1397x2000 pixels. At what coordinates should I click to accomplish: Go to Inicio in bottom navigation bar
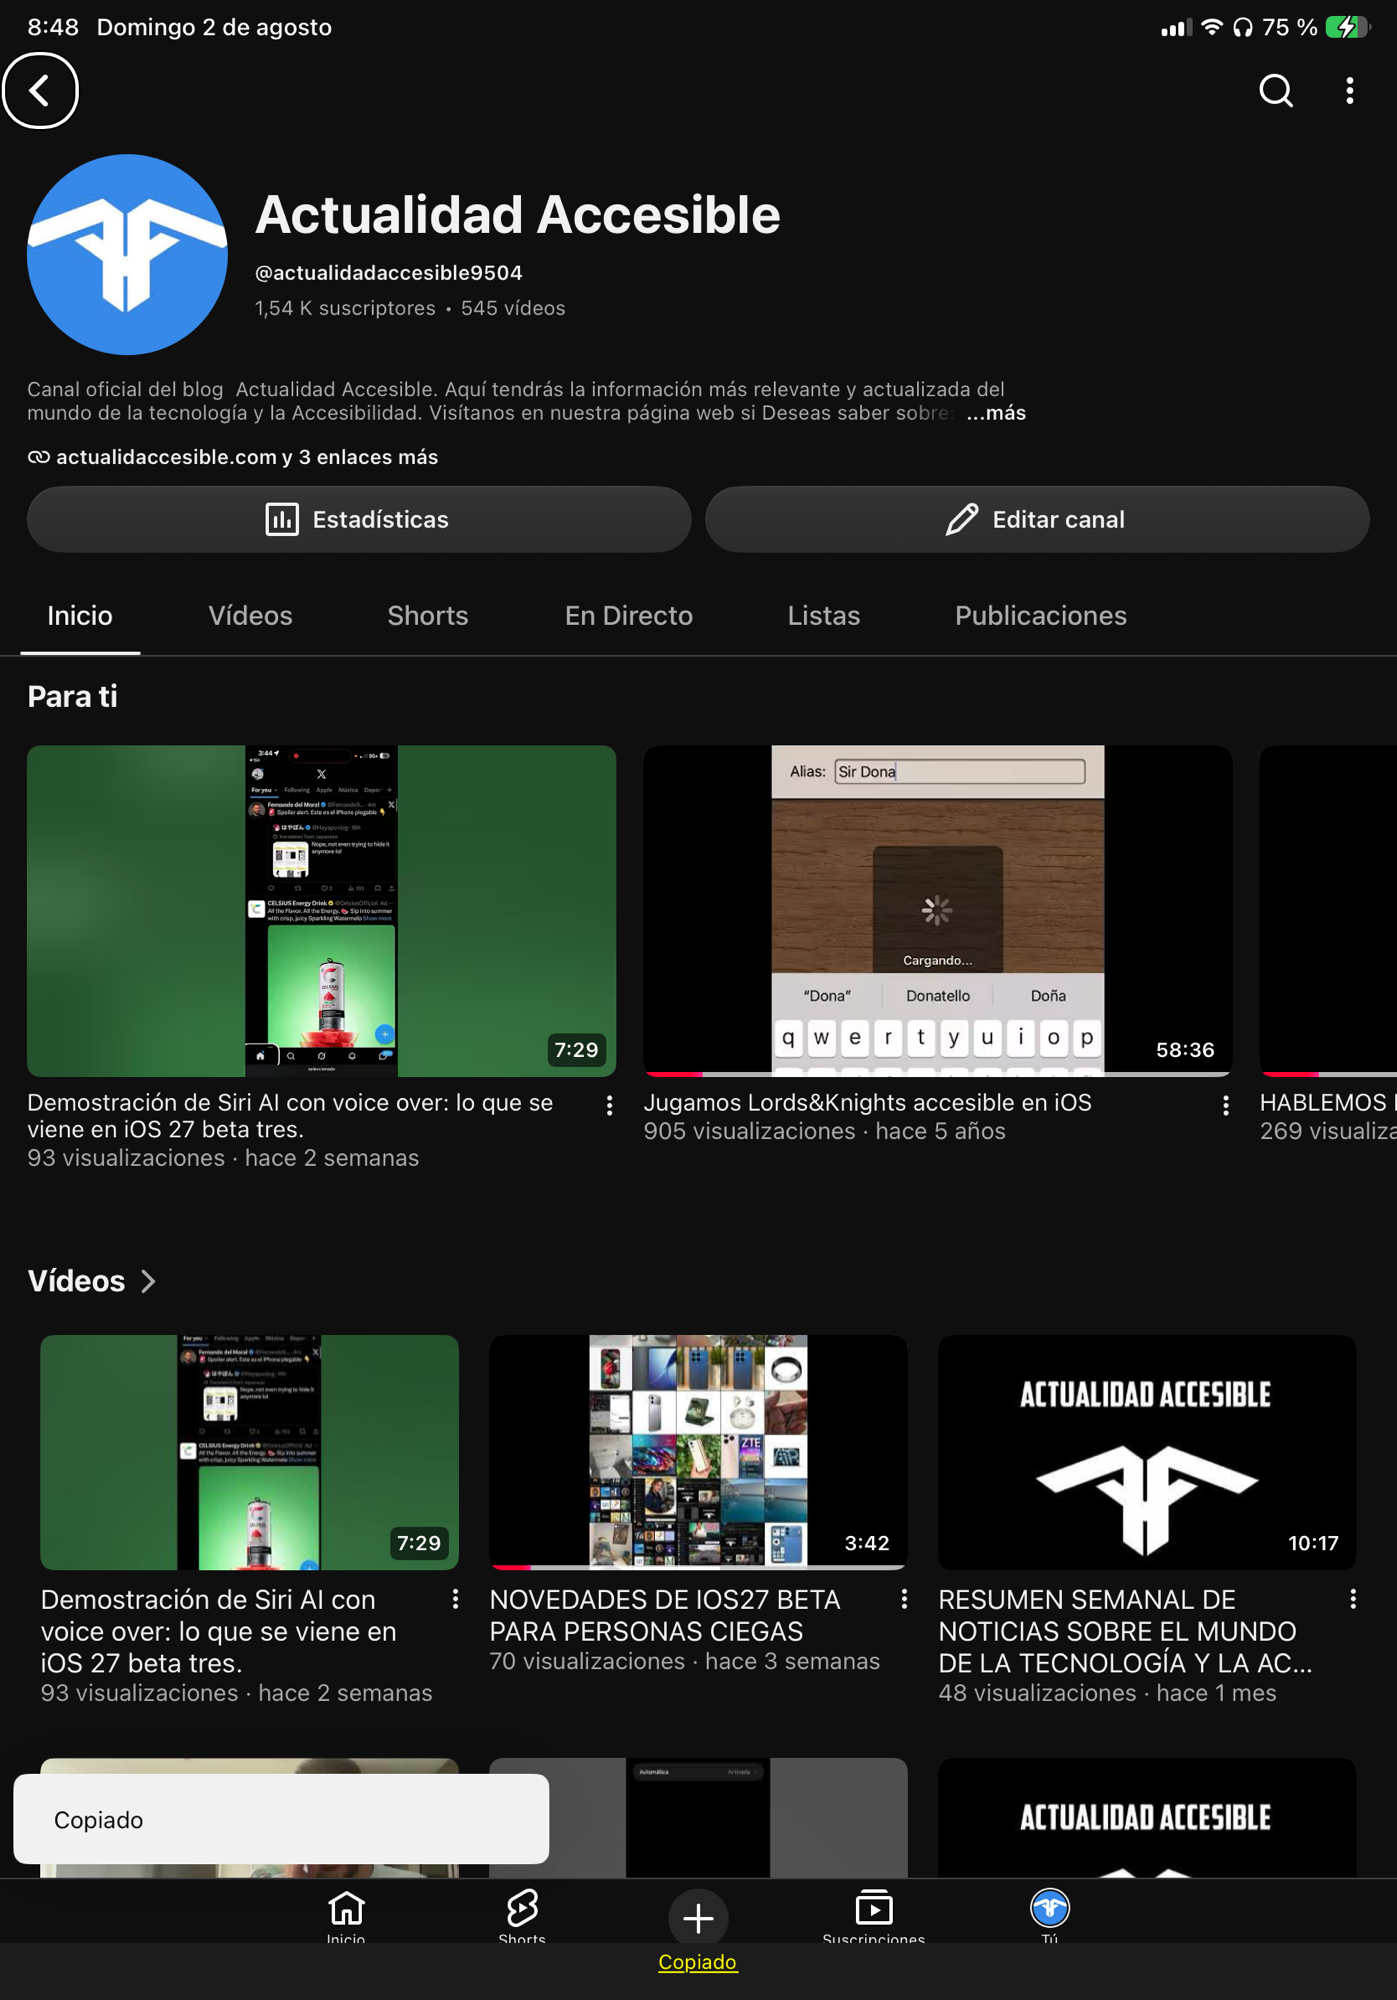tap(346, 1916)
